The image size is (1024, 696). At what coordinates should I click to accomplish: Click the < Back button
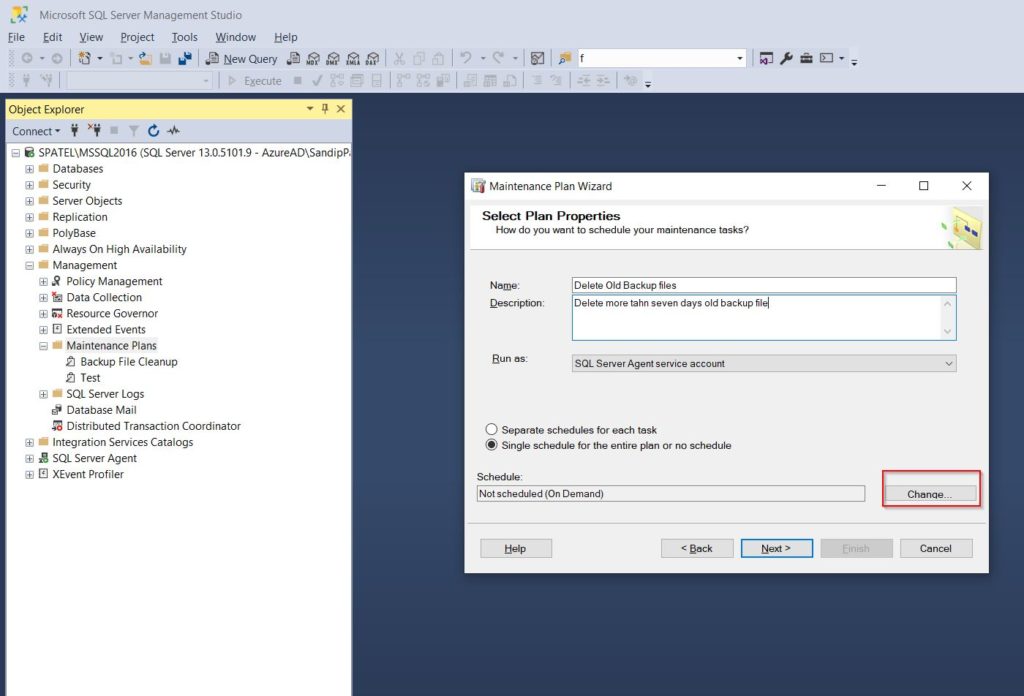coord(697,548)
